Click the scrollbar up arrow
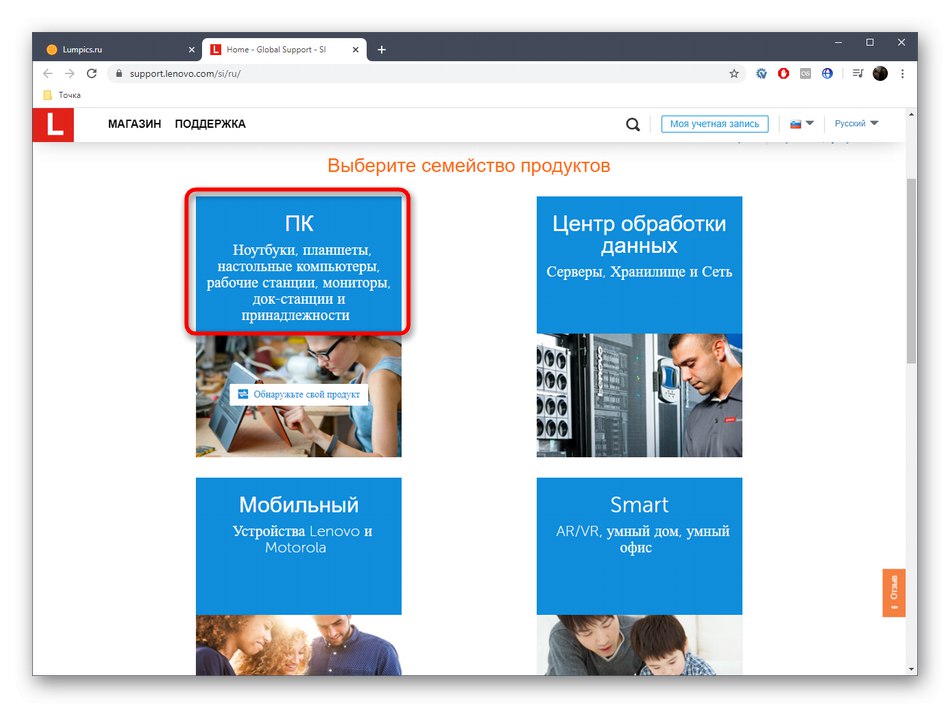Viewport: 950px width, 708px height. [911, 114]
